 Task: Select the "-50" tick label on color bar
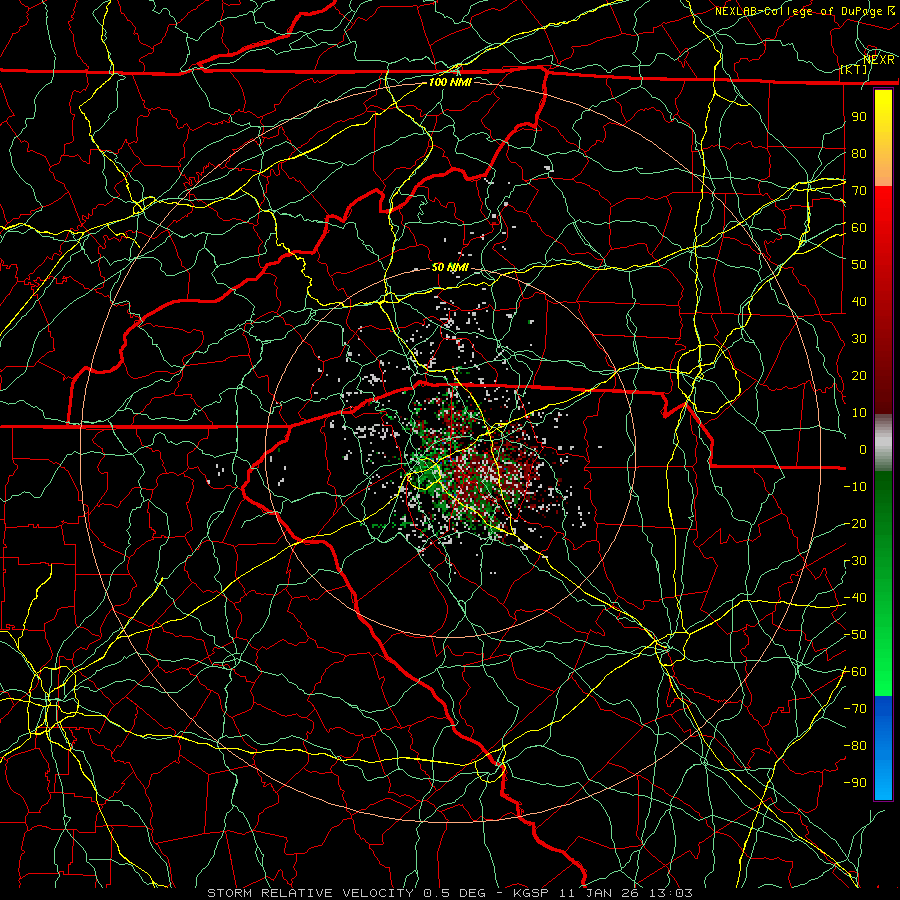[855, 635]
